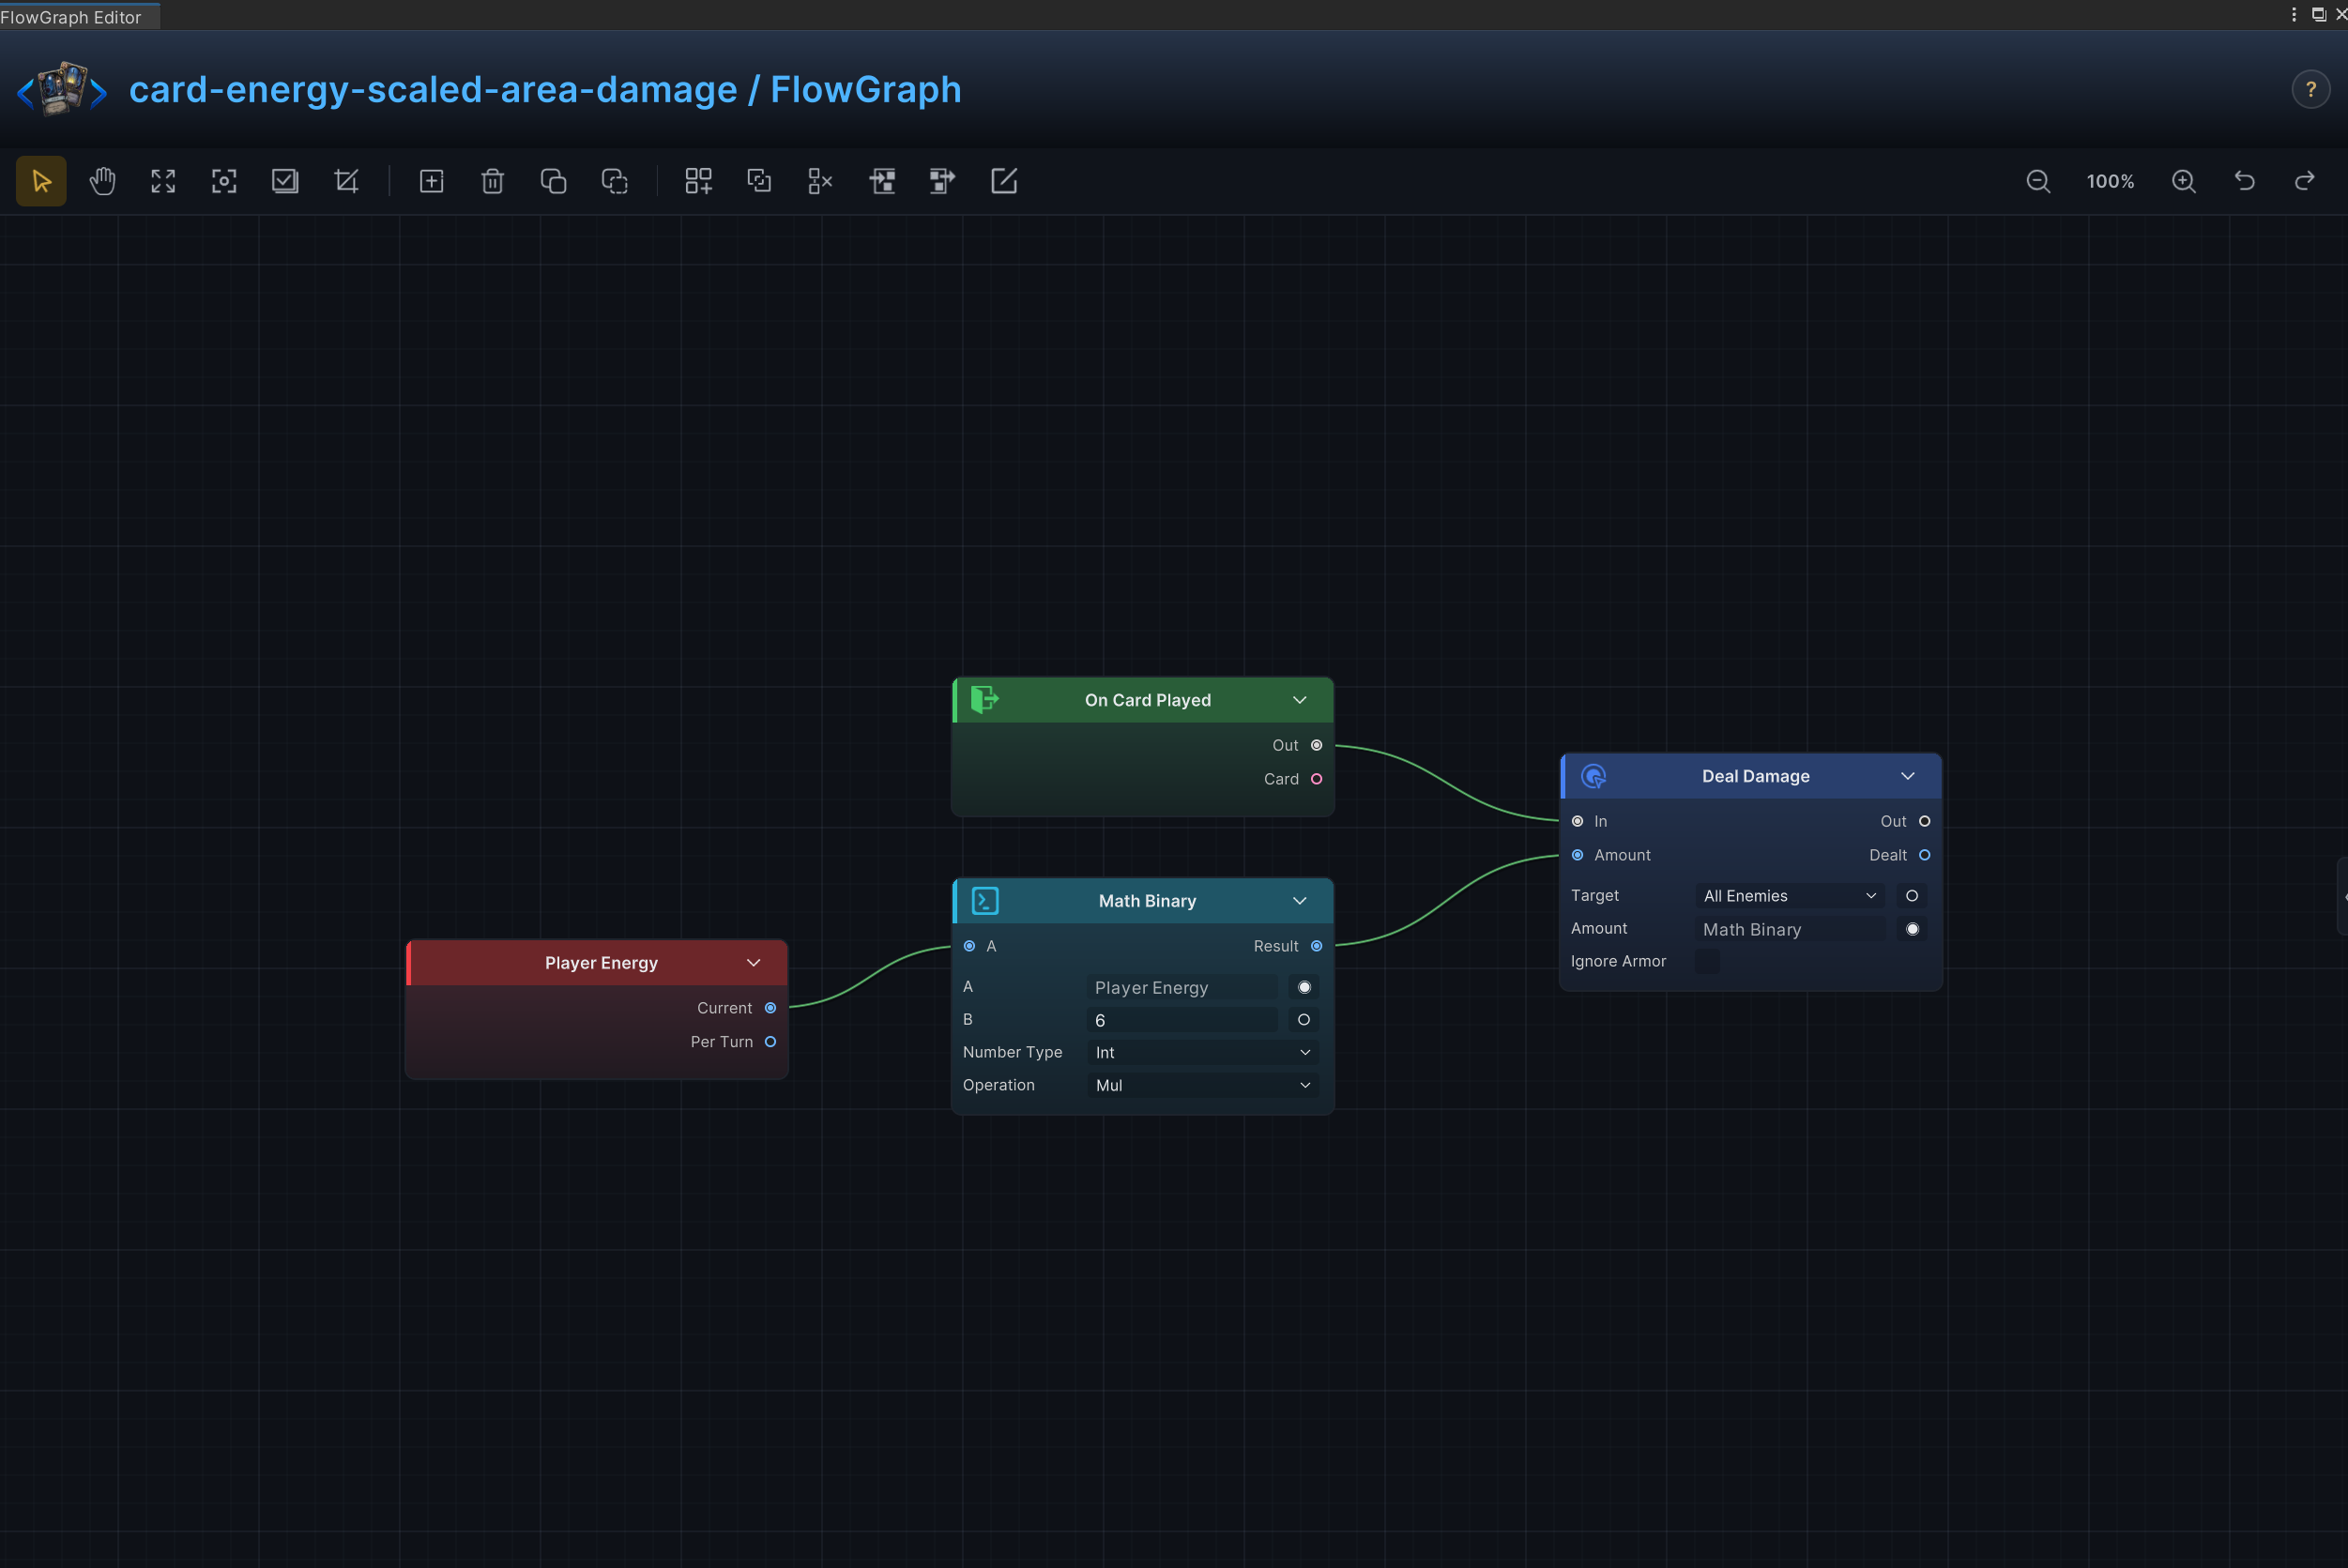Open the Operation Mul dropdown
This screenshot has width=2348, height=1568.
tap(1202, 1085)
